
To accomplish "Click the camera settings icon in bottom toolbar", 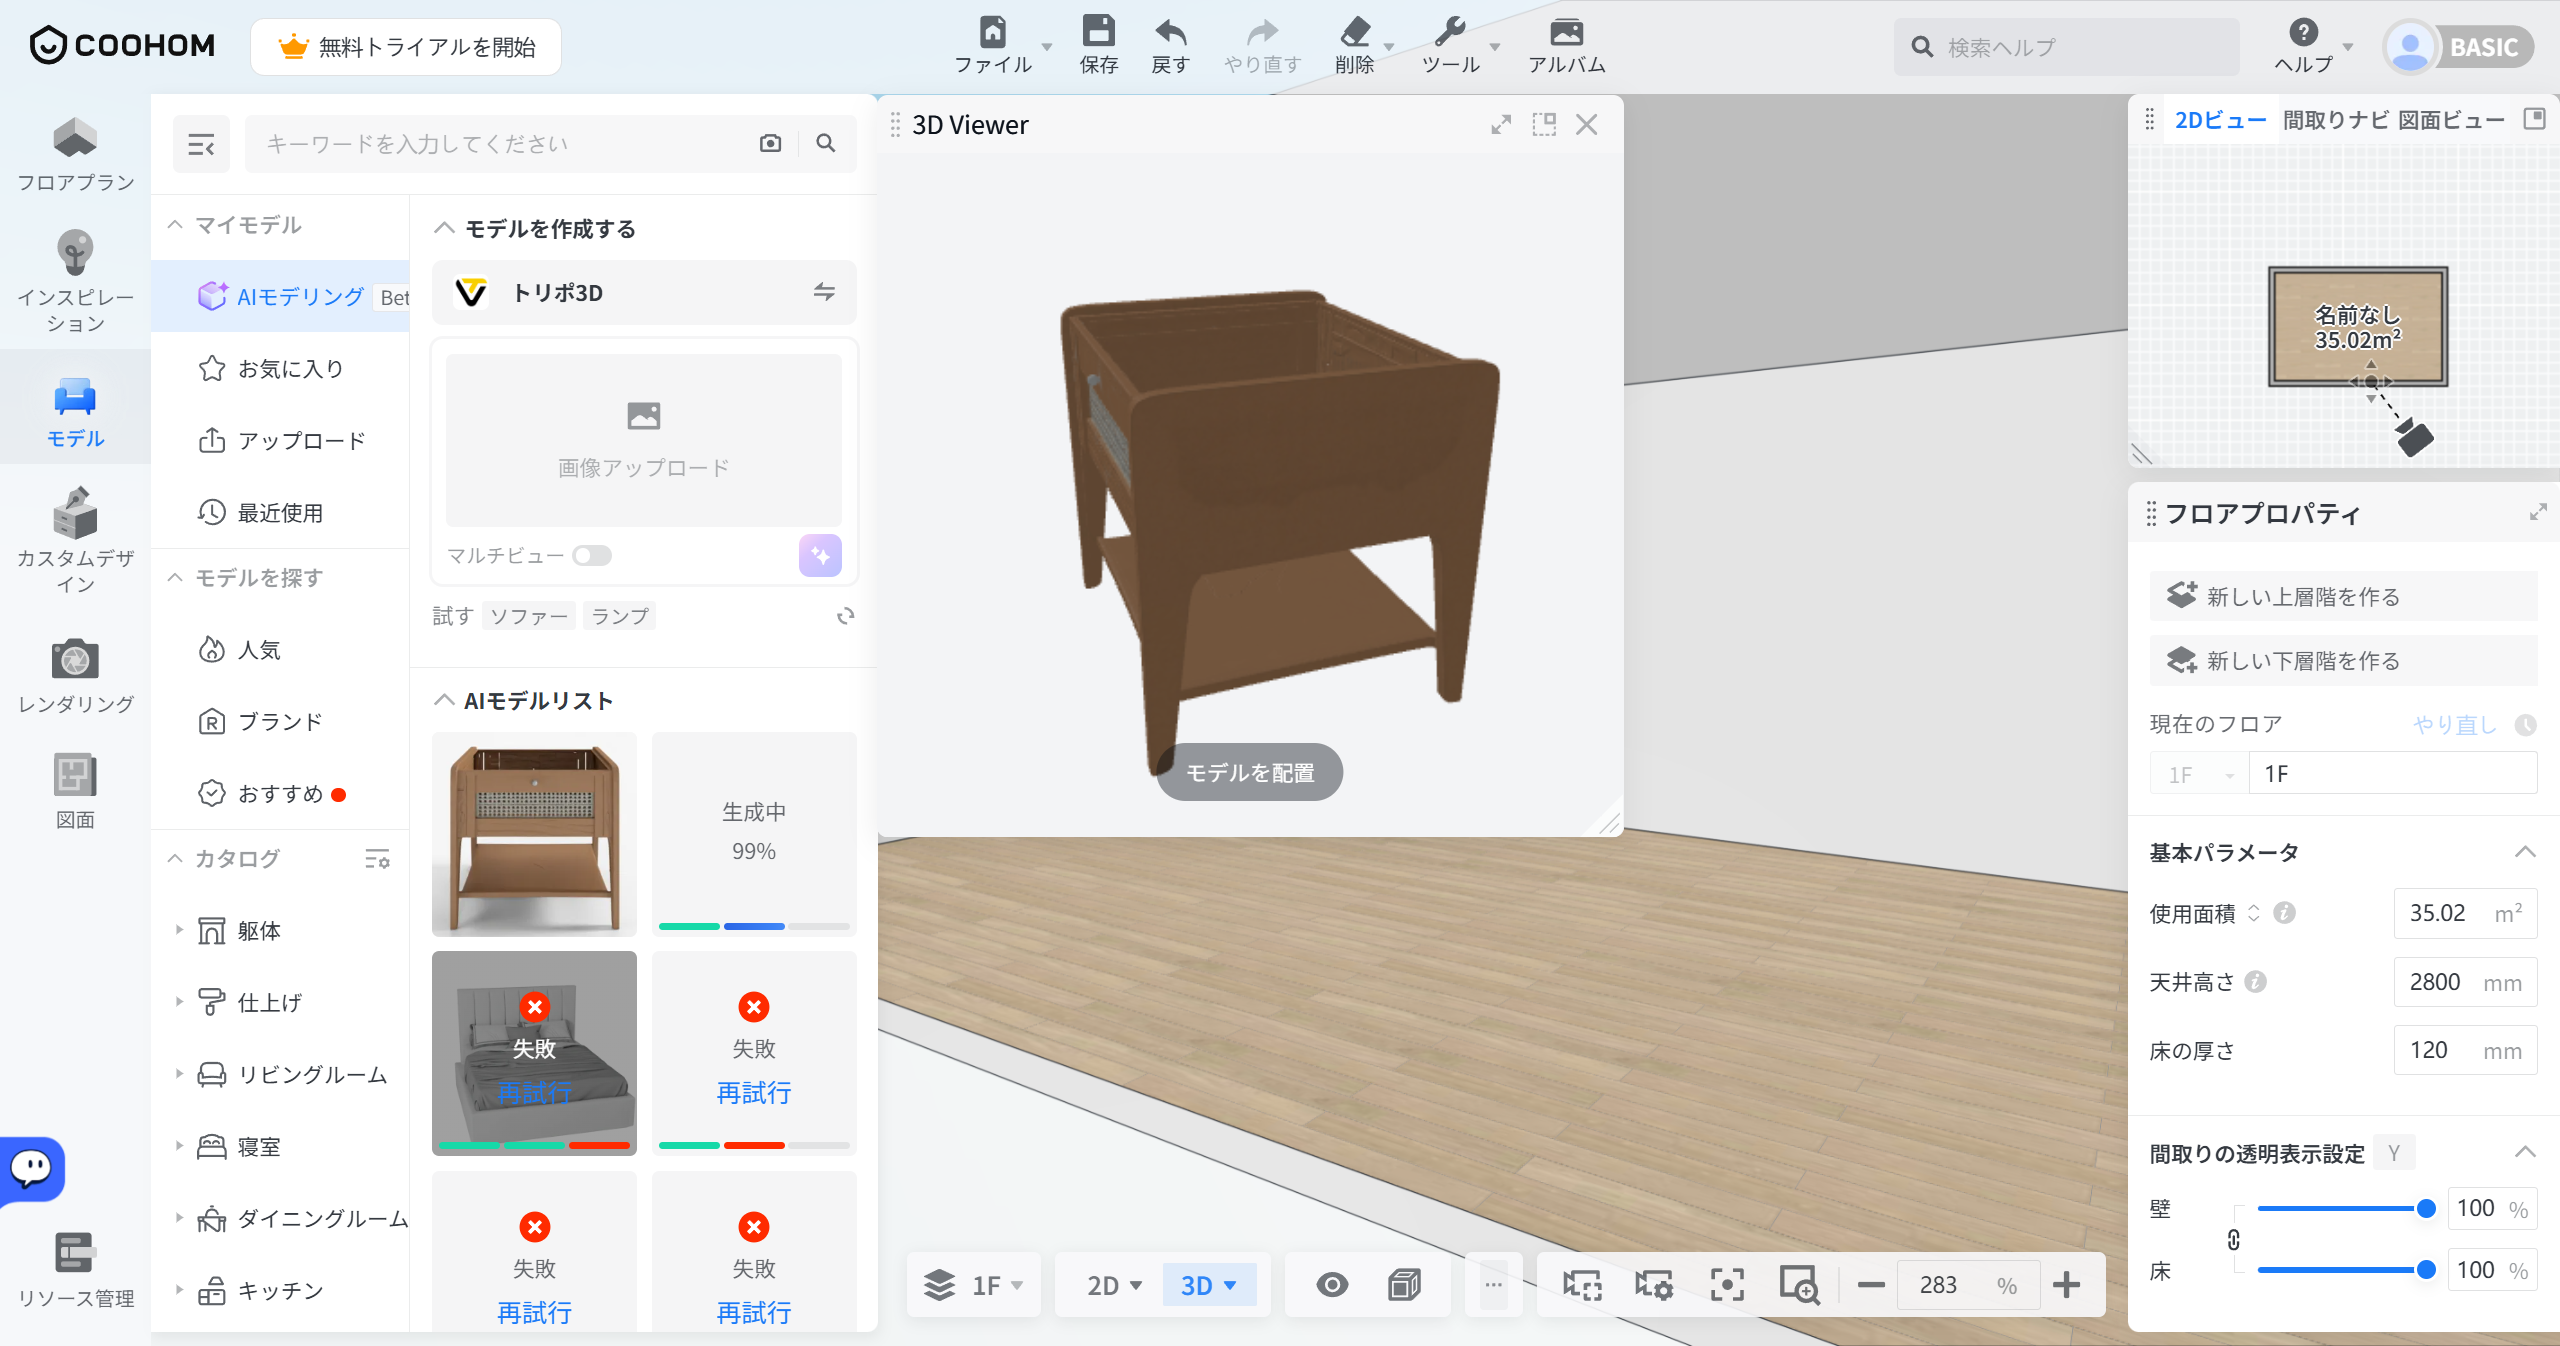I will pos(1654,1285).
